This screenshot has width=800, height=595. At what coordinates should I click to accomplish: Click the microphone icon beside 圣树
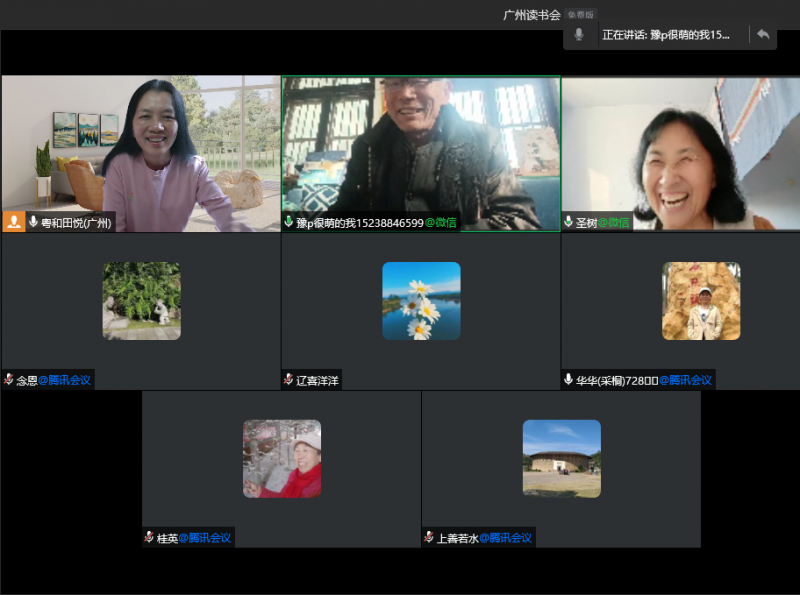tap(569, 222)
